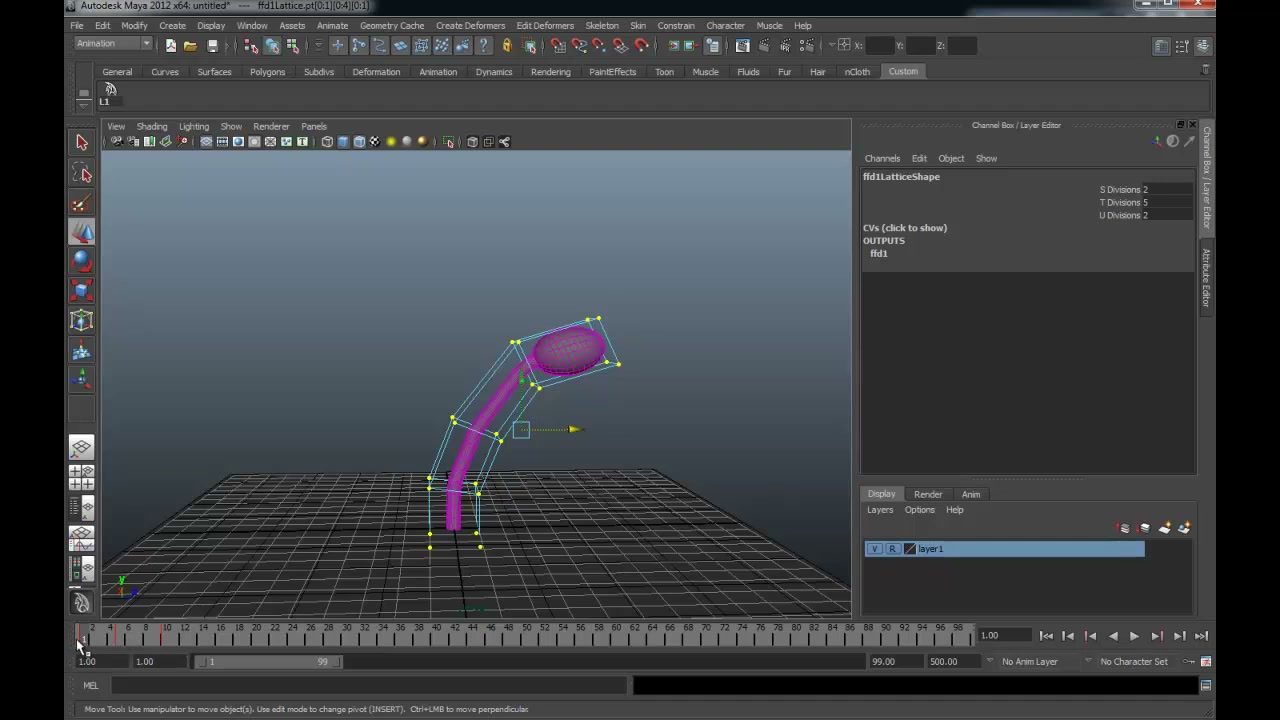The width and height of the screenshot is (1280, 720).
Task: Enable use all lights yellow sphere icon
Action: (x=391, y=142)
